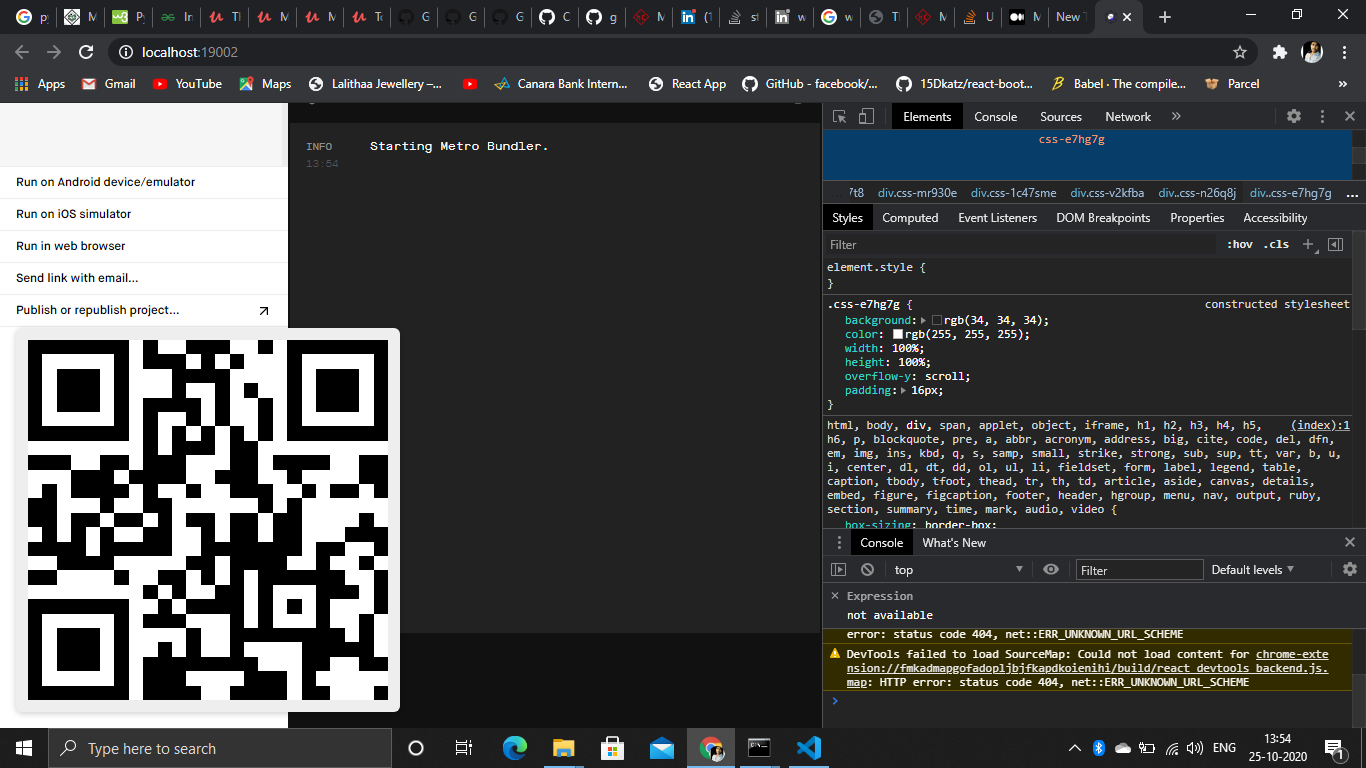Screen dimensions: 1366x768
Task: Bookmark this page with the star icon
Action: (x=1240, y=52)
